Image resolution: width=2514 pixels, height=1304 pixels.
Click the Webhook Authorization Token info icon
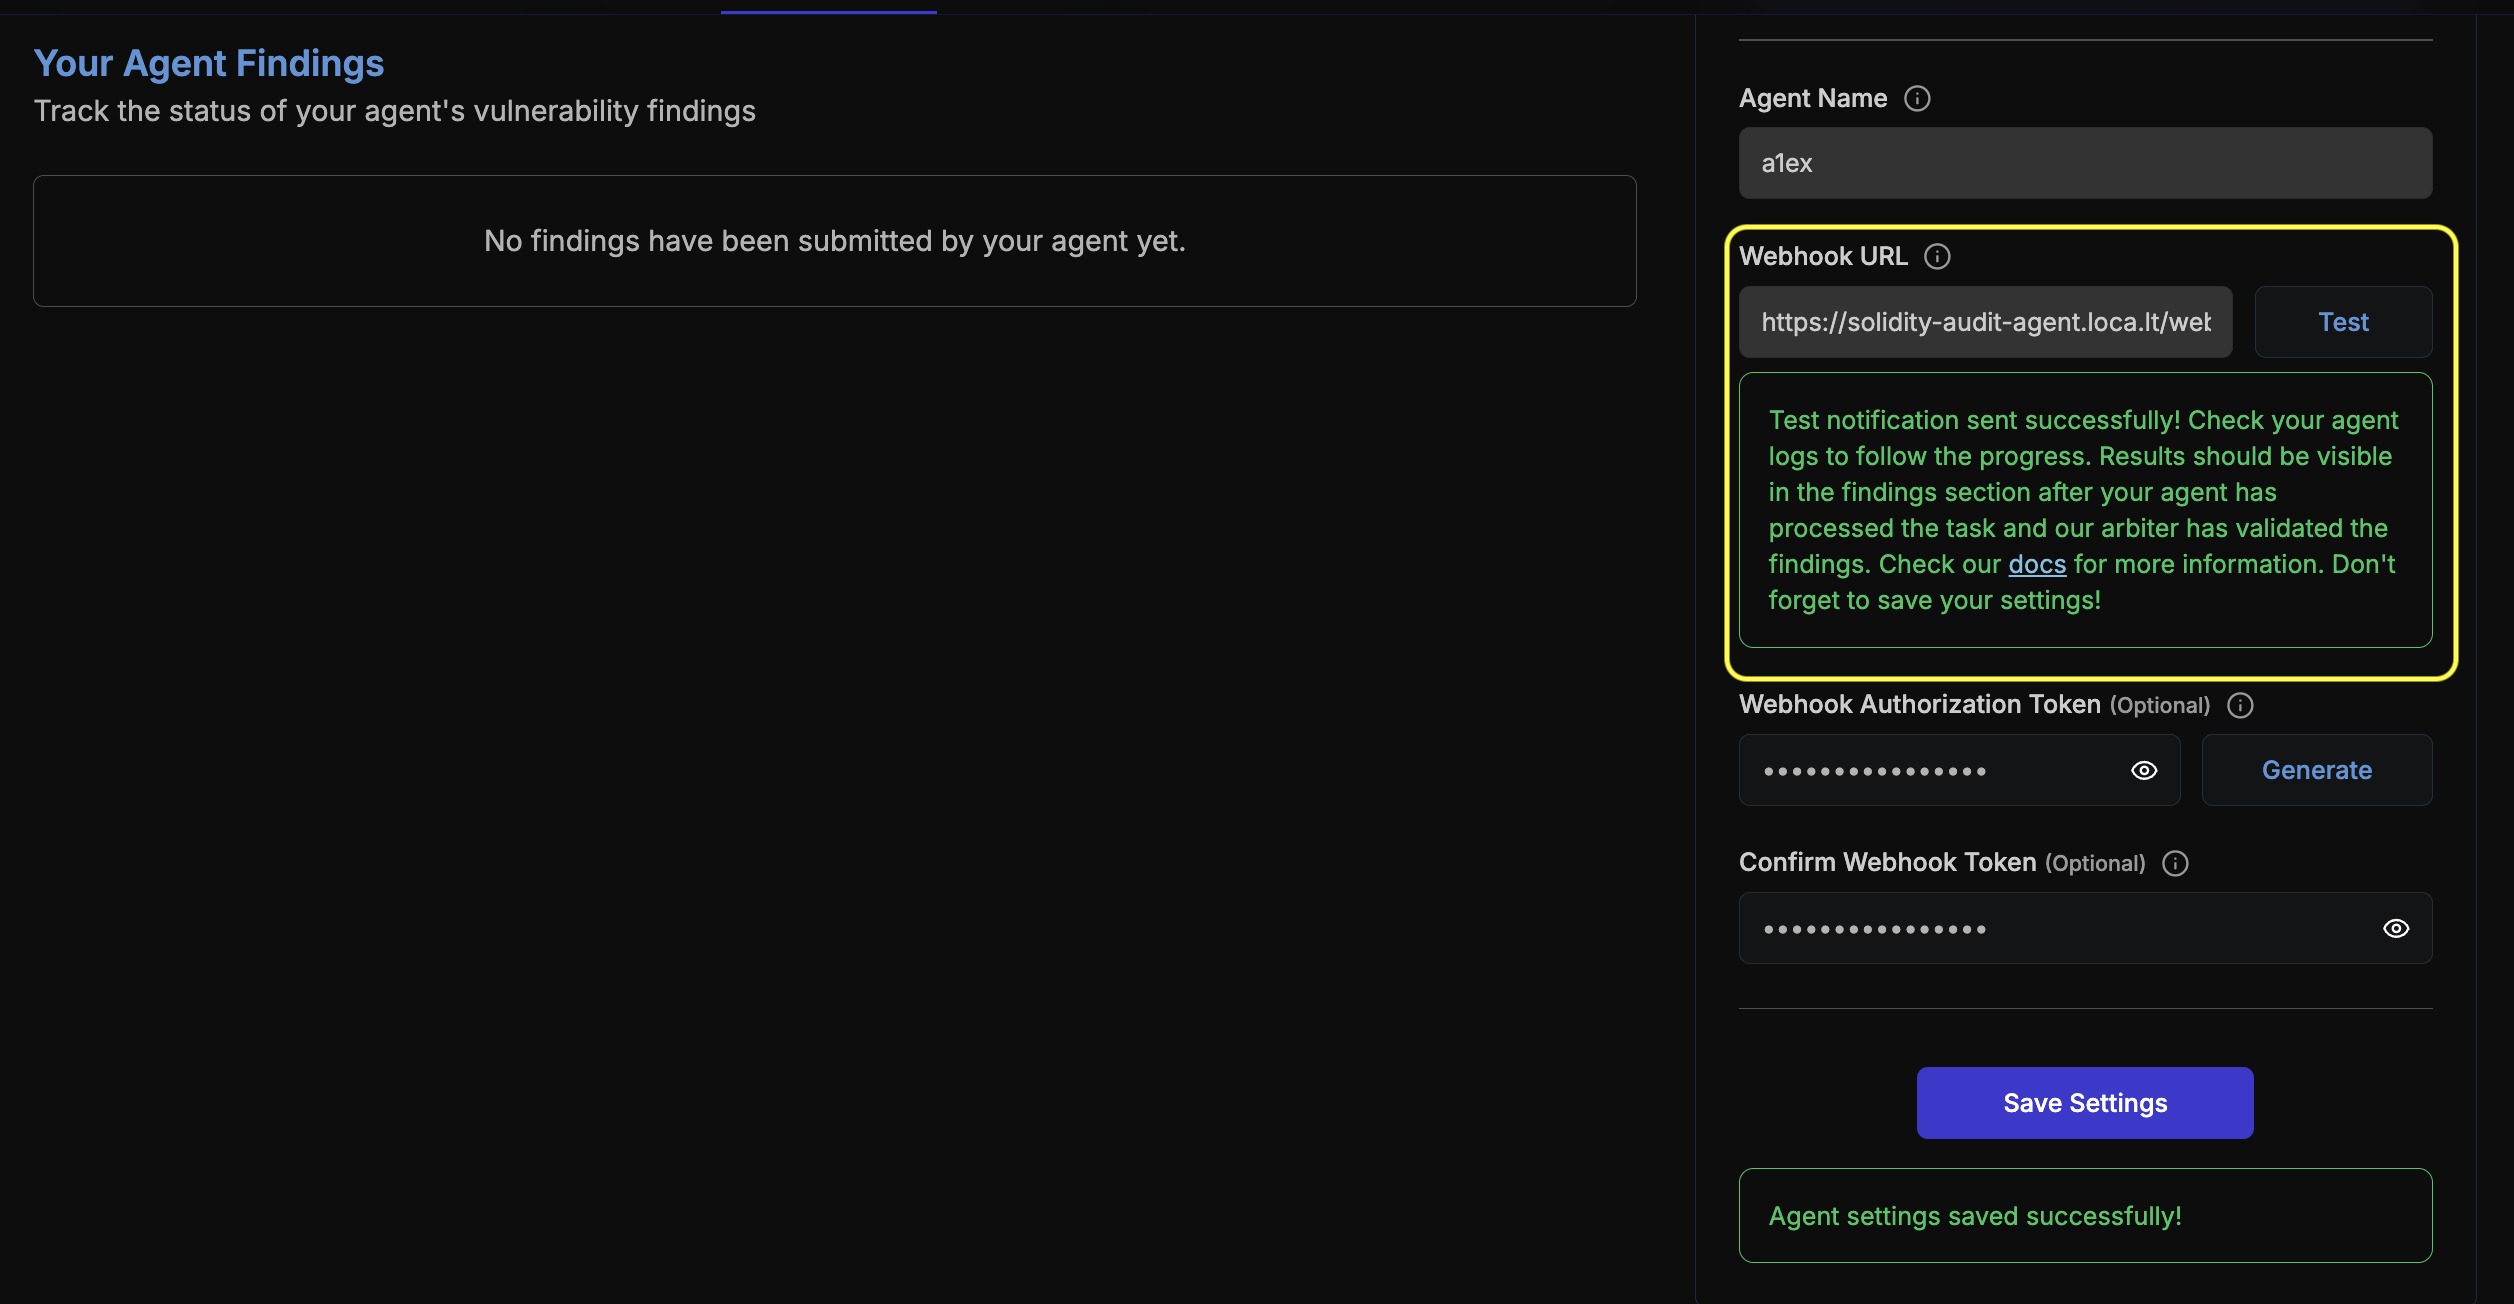(x=2240, y=705)
